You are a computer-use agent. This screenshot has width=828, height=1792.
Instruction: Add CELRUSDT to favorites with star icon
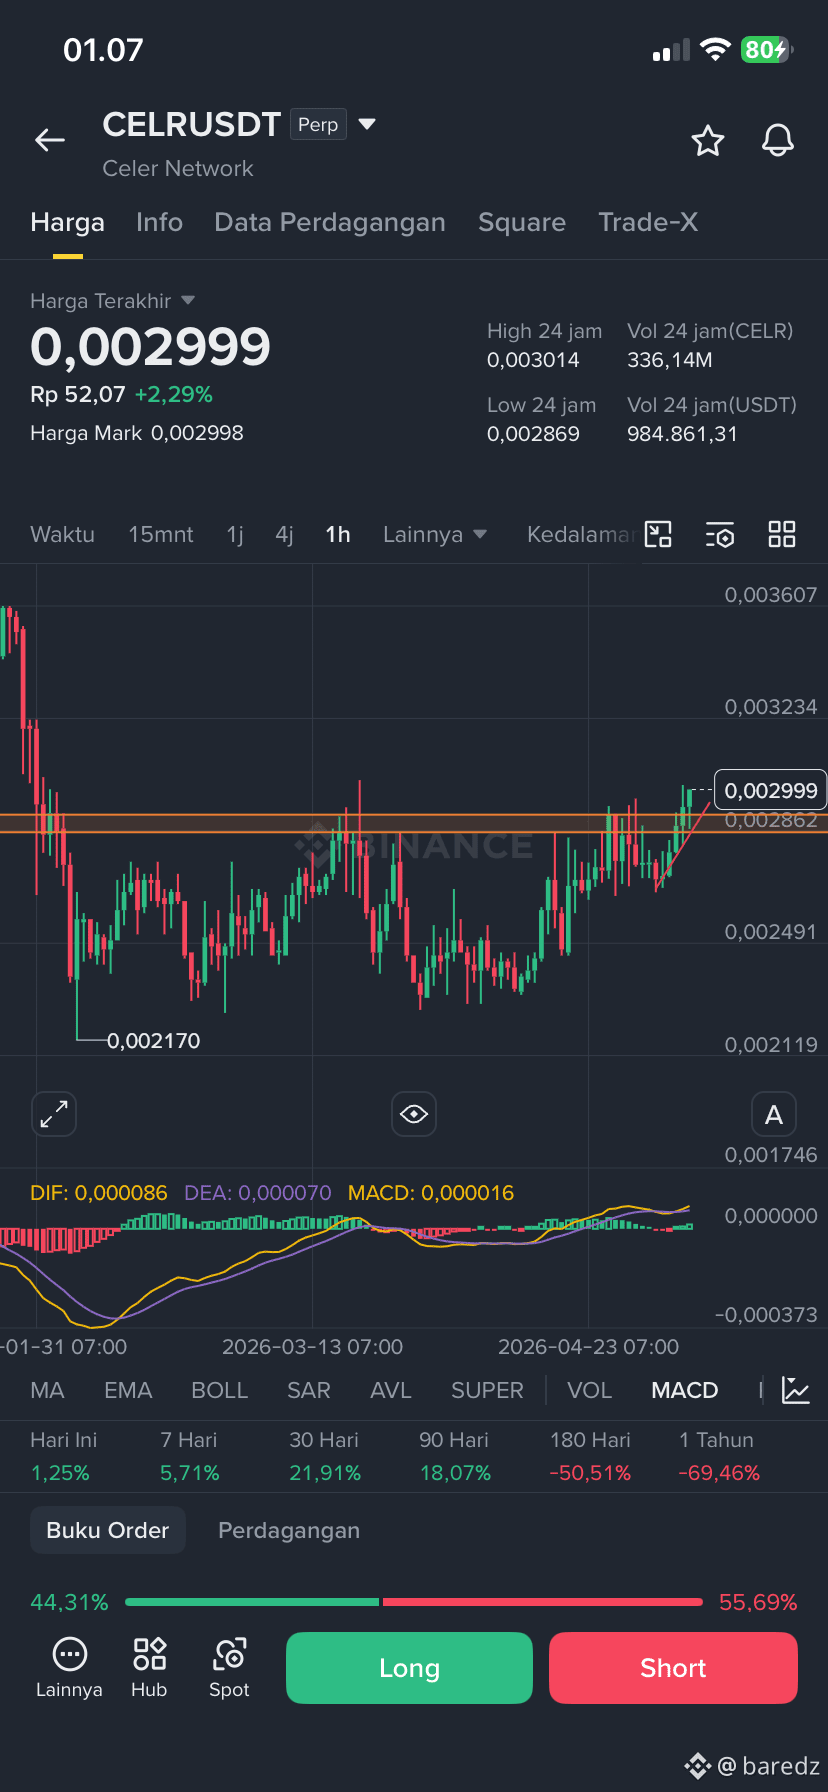[708, 141]
